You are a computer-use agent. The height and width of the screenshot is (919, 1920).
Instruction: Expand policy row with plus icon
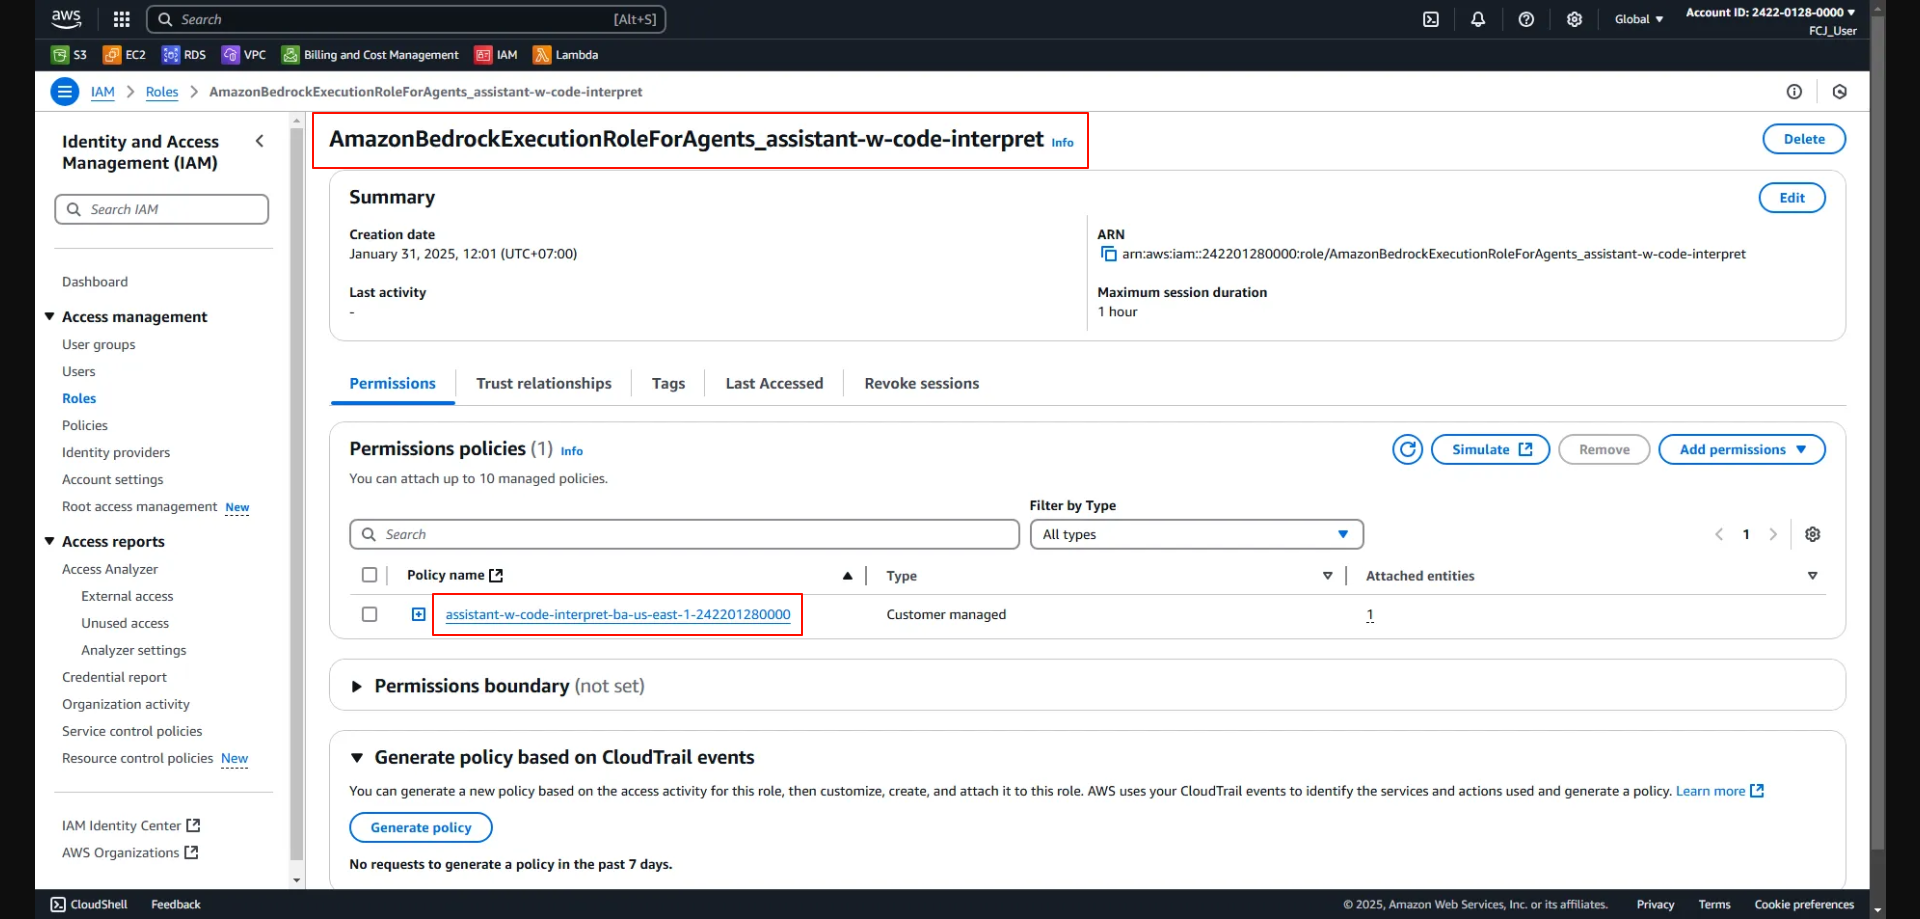[419, 614]
